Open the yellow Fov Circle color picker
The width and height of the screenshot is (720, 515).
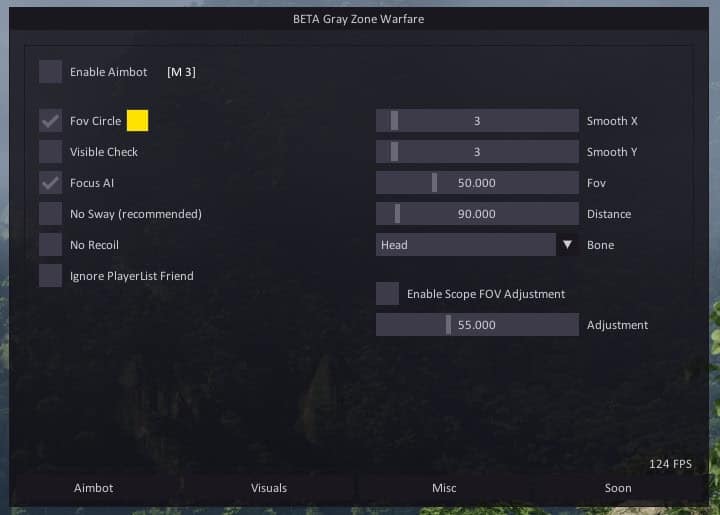pyautogui.click(x=137, y=121)
